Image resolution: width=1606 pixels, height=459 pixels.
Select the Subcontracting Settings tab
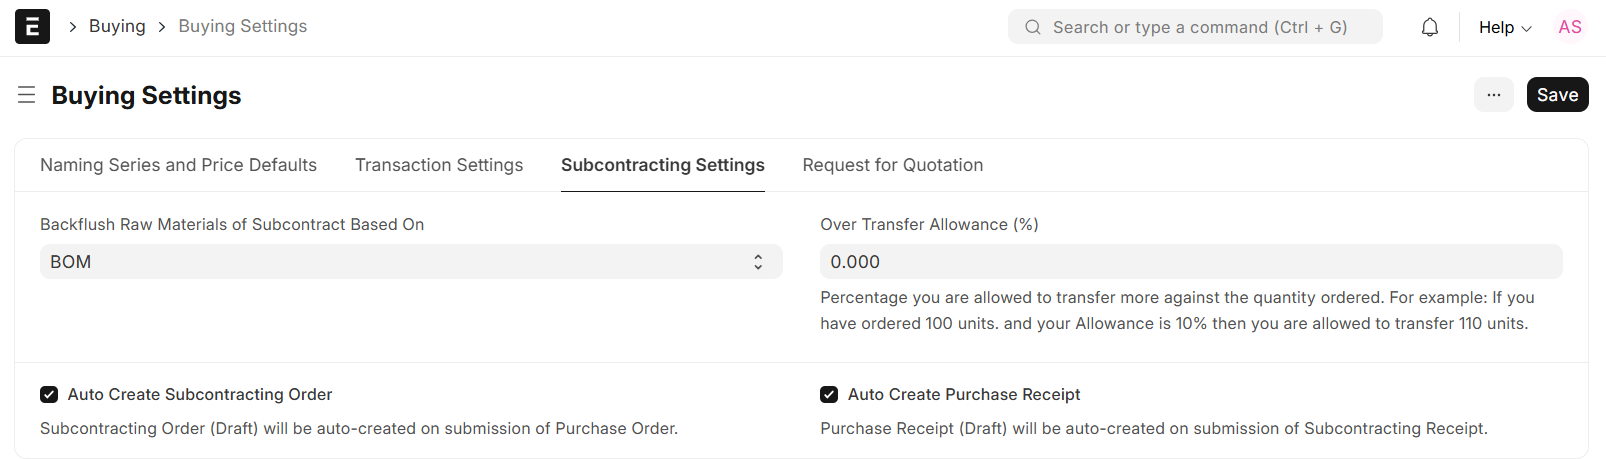pyautogui.click(x=662, y=165)
